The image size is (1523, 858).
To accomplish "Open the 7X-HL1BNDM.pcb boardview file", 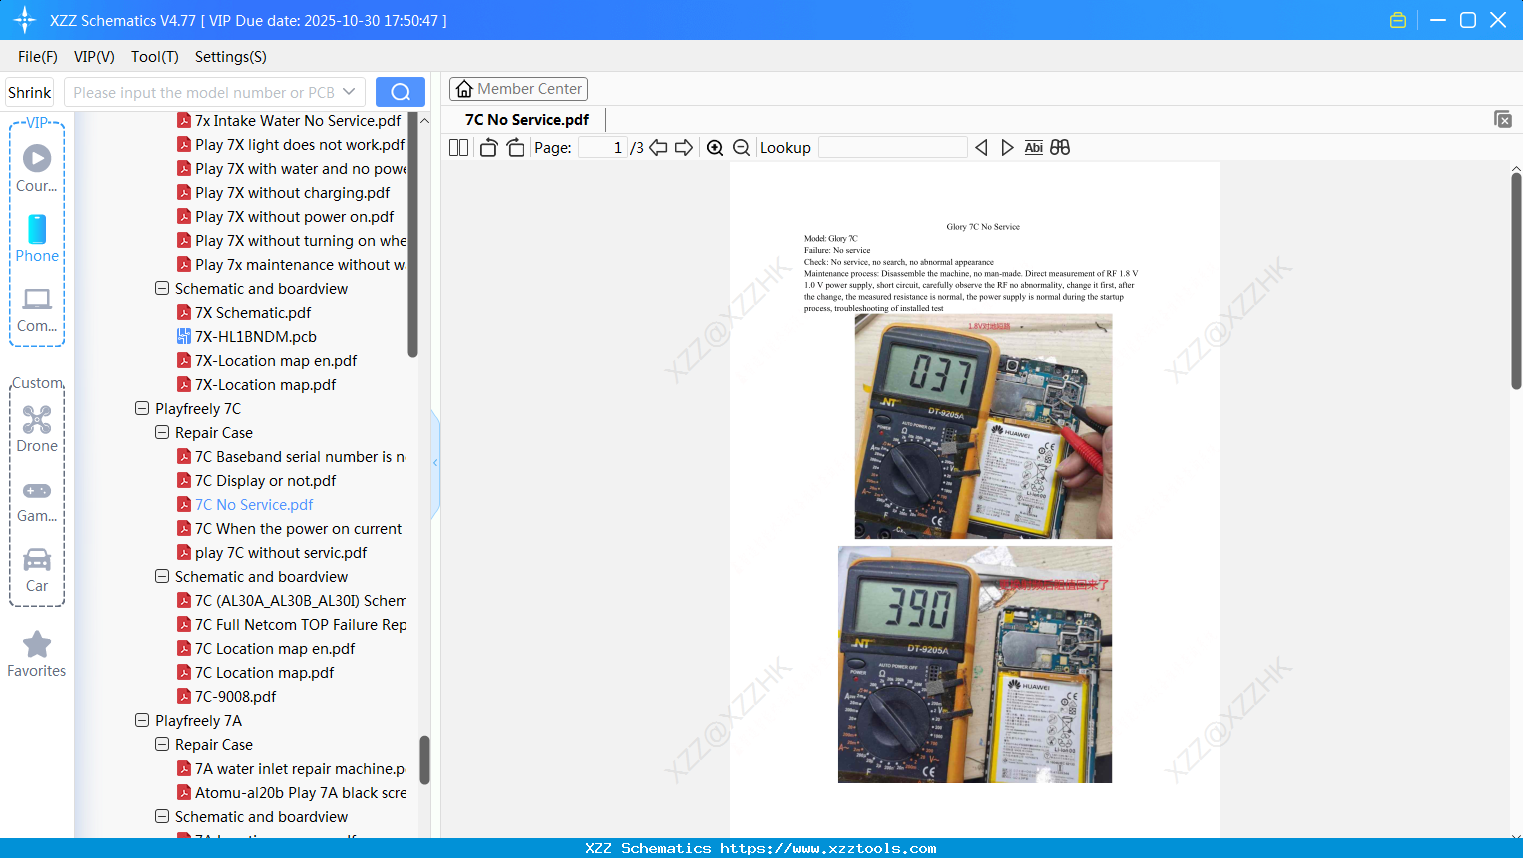I will 246,337.
